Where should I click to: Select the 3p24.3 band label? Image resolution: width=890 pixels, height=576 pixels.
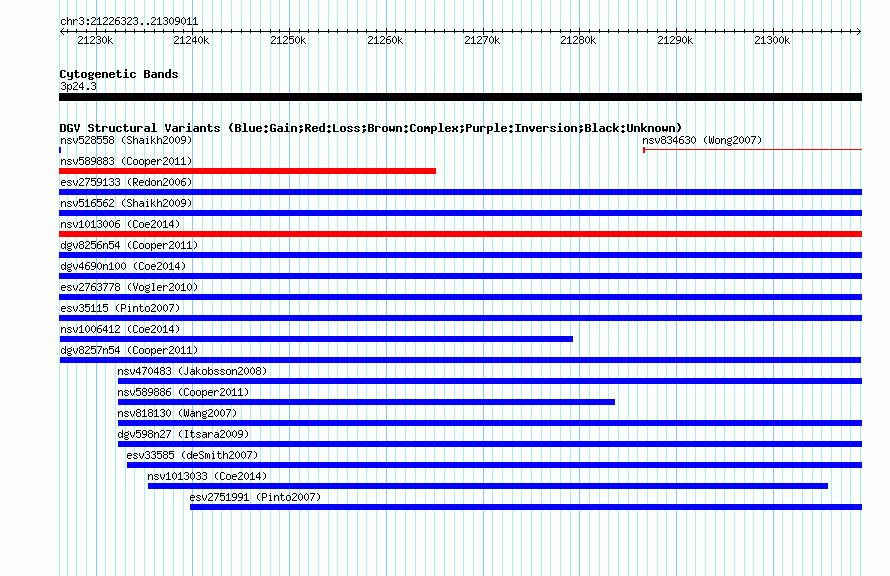coord(78,87)
